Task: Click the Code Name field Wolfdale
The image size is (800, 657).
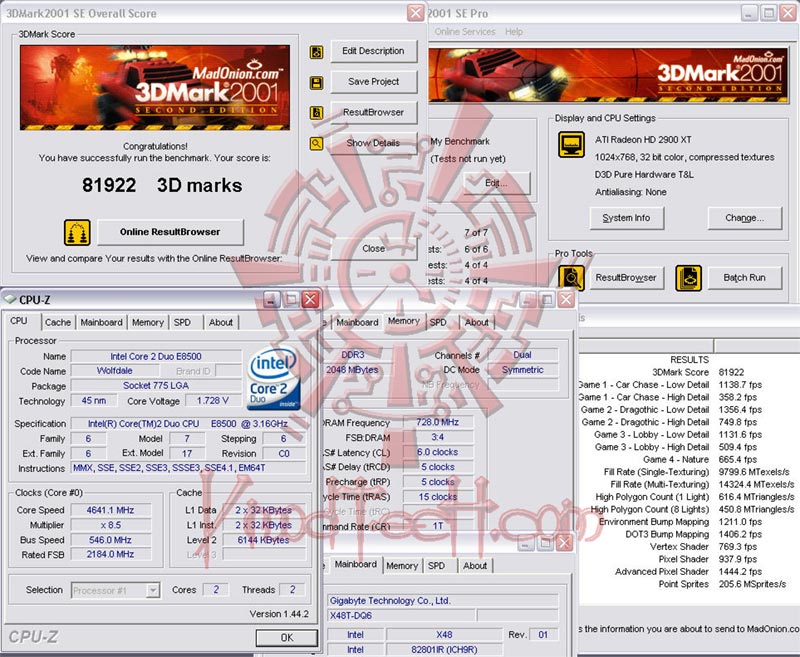Action: coord(114,371)
